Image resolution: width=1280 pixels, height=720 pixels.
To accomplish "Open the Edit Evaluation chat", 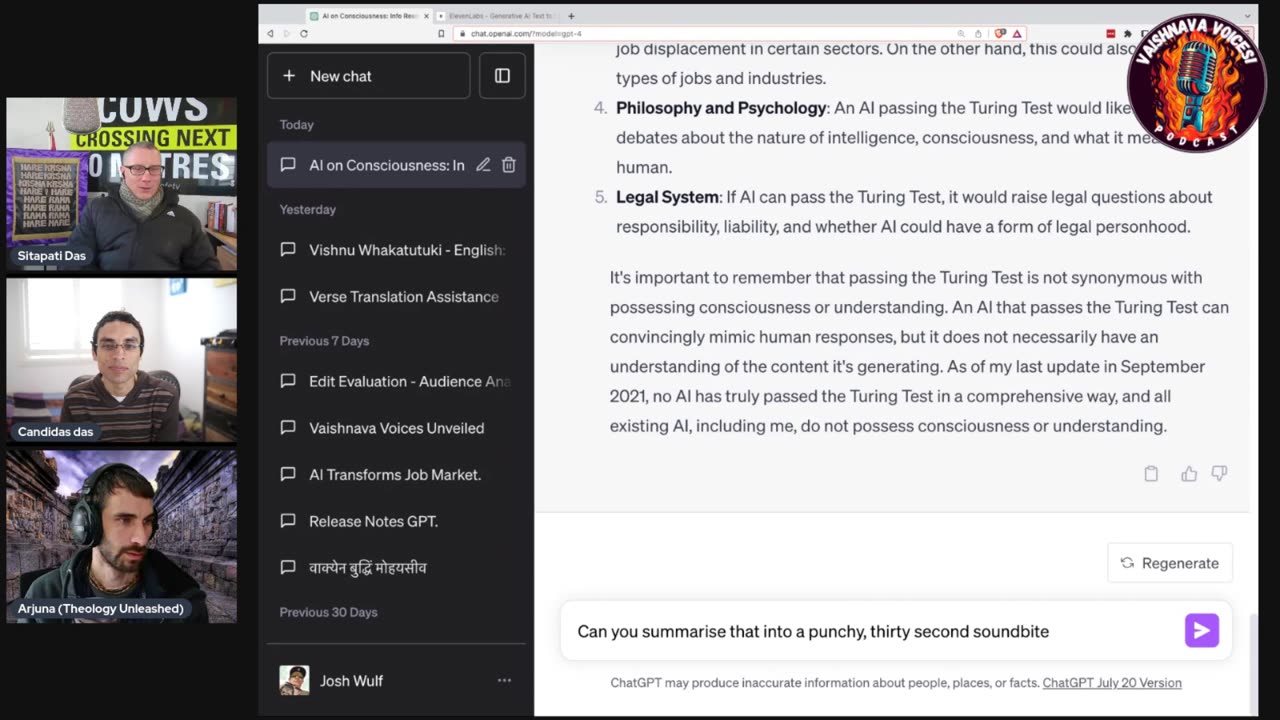I will (x=396, y=381).
